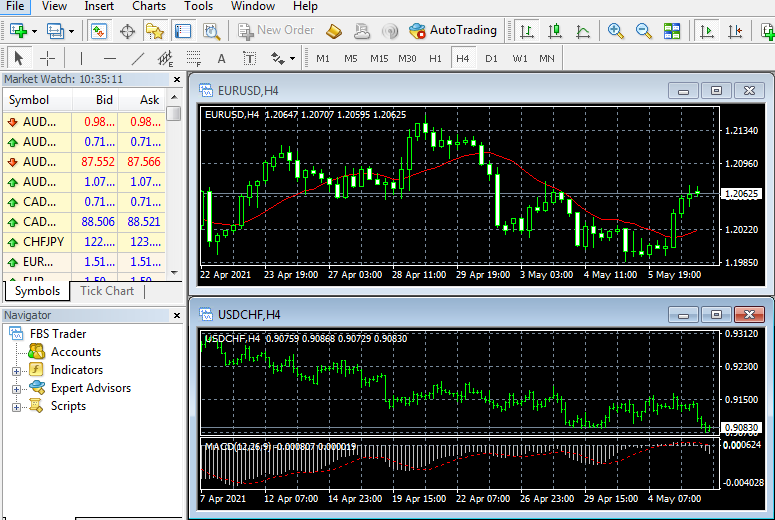Switch to bar chart display

click(527, 31)
